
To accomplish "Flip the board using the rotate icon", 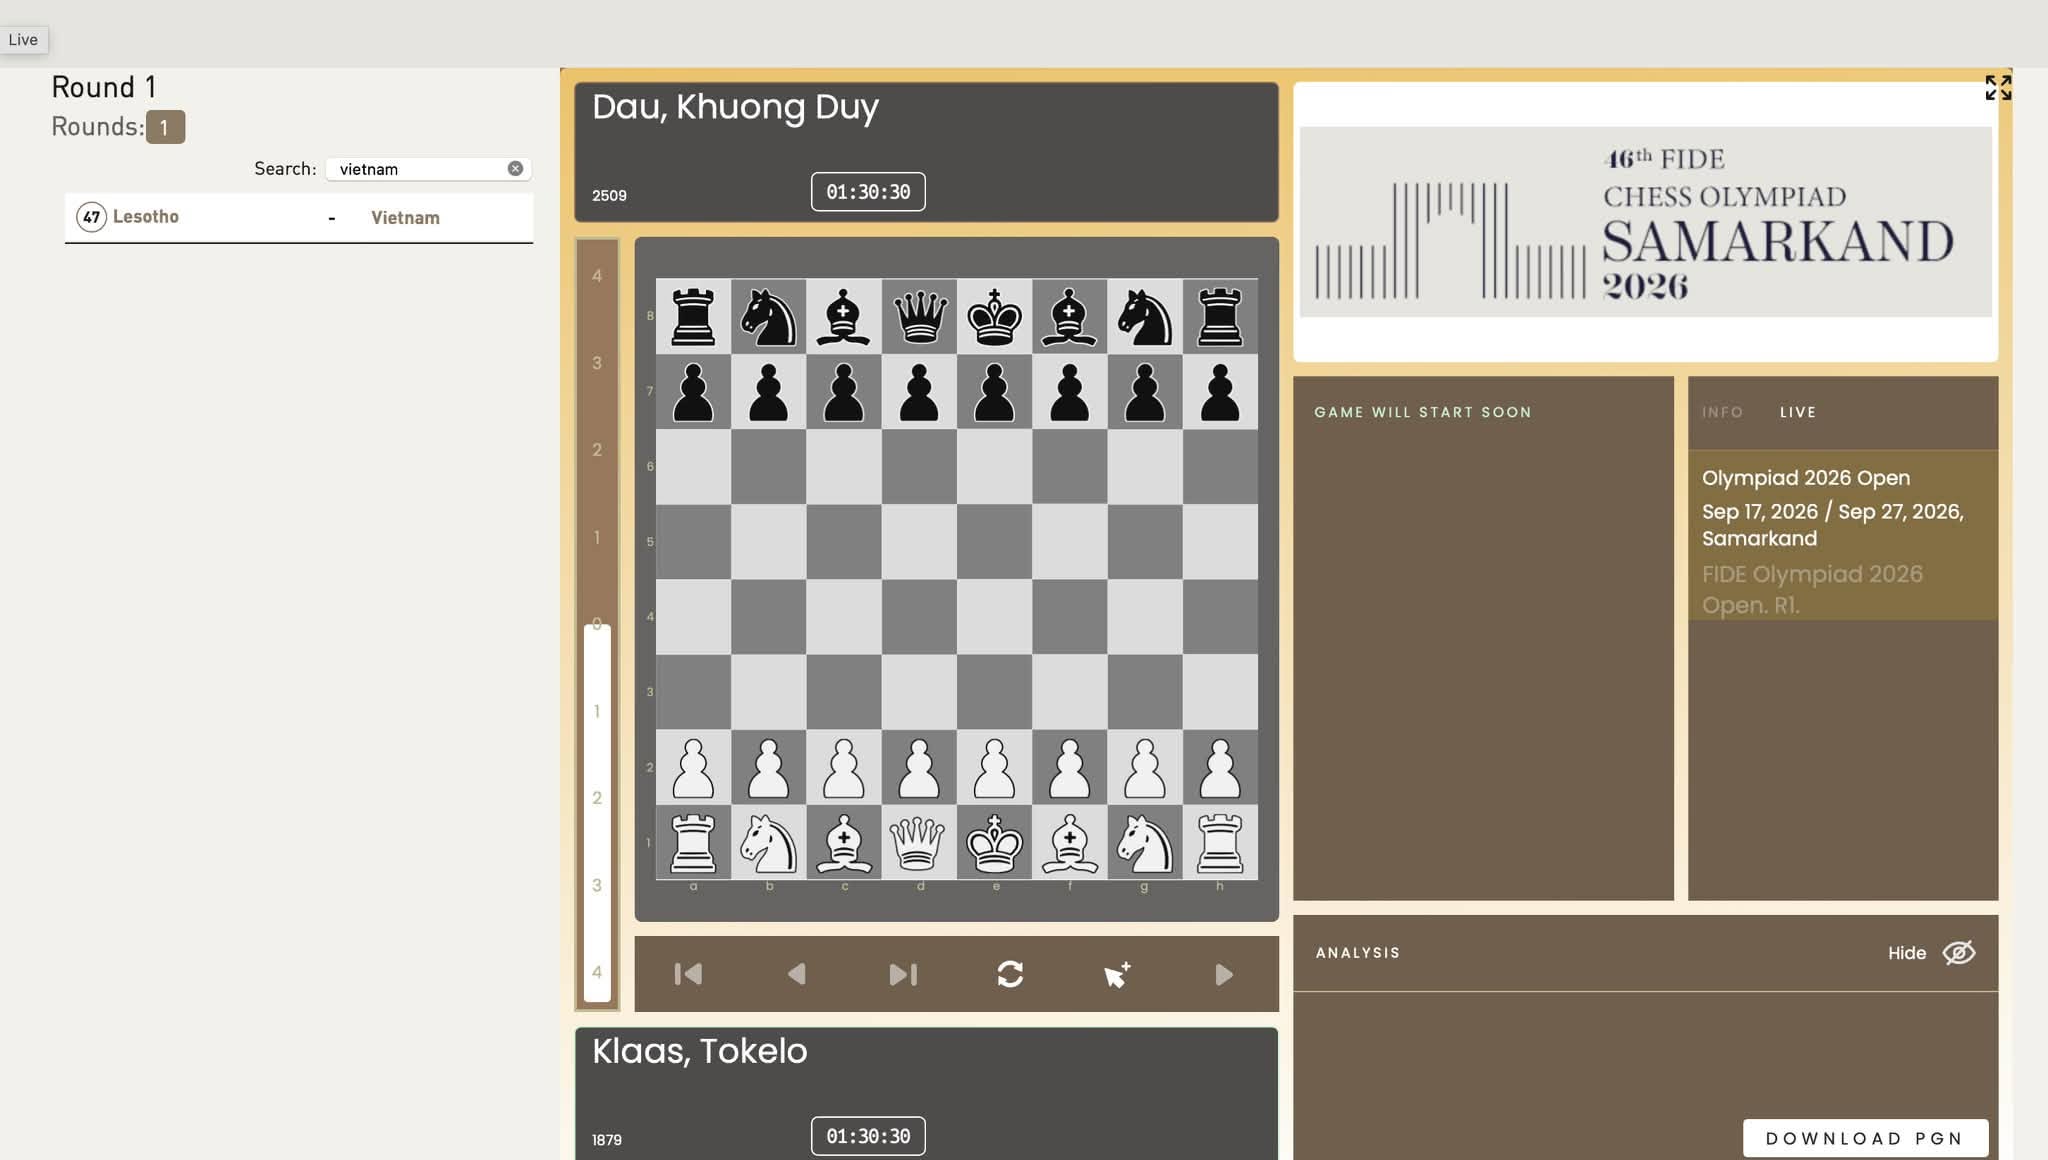I will (x=1010, y=974).
